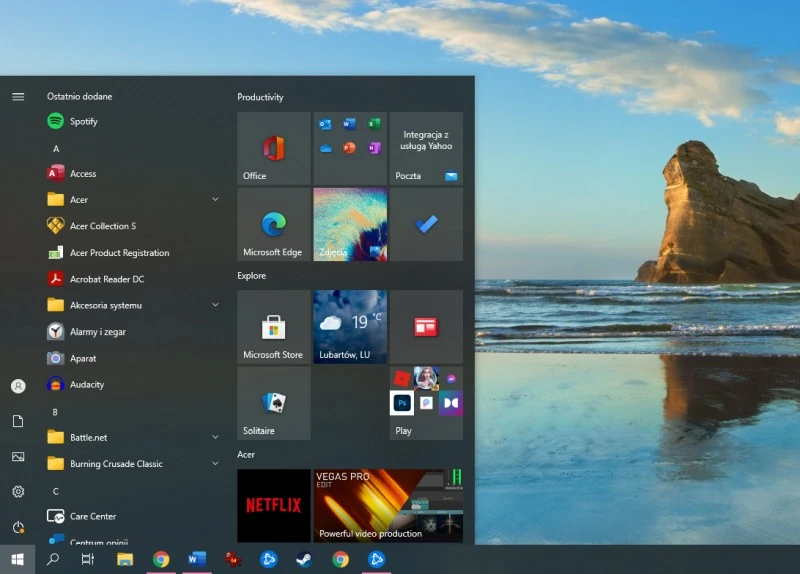800x574 pixels.
Task: Jump to letter B header
Action: pos(55,412)
